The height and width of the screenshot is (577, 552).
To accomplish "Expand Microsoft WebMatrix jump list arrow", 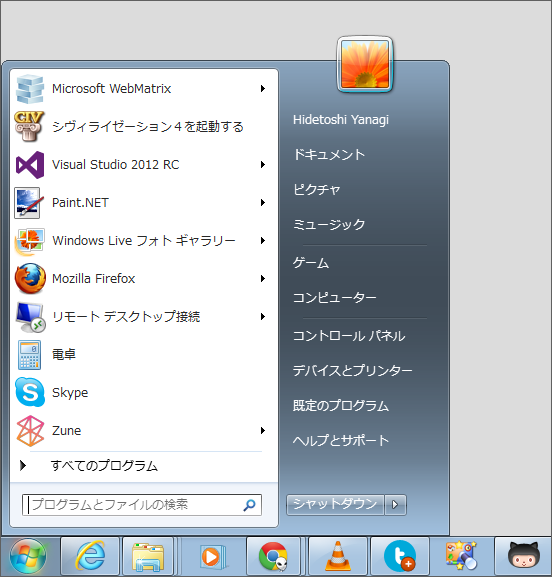I will 263,89.
